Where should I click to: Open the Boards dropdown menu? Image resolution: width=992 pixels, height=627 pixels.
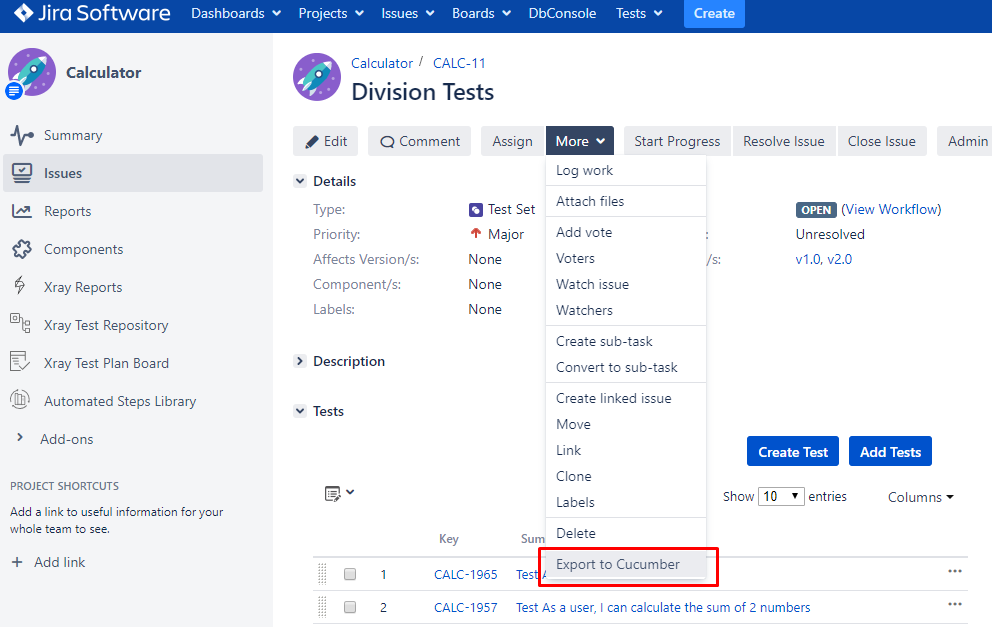pyautogui.click(x=481, y=13)
